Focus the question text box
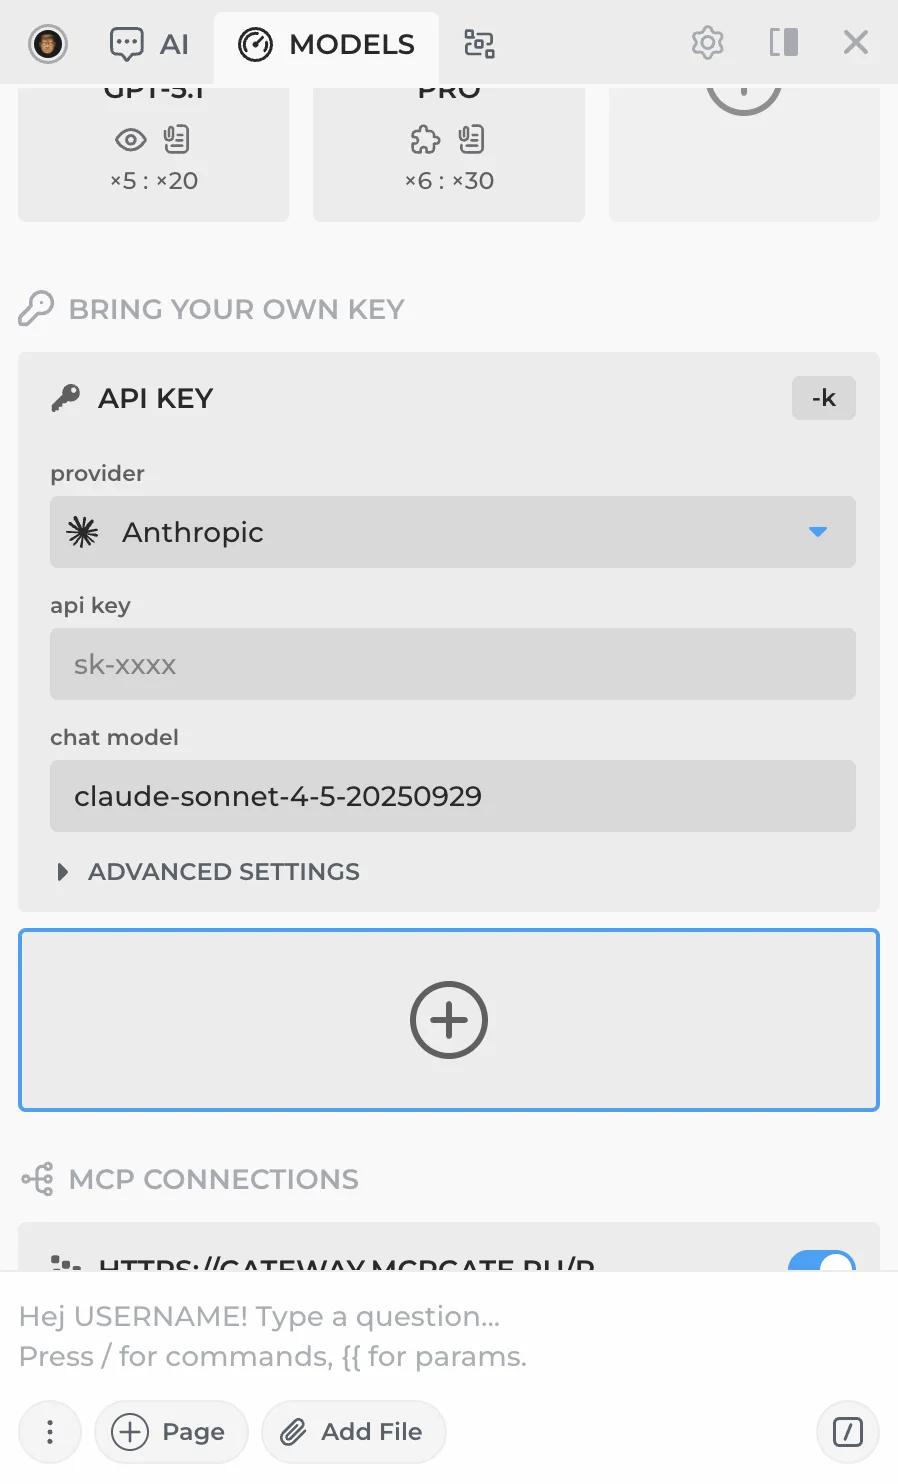 tap(448, 1336)
